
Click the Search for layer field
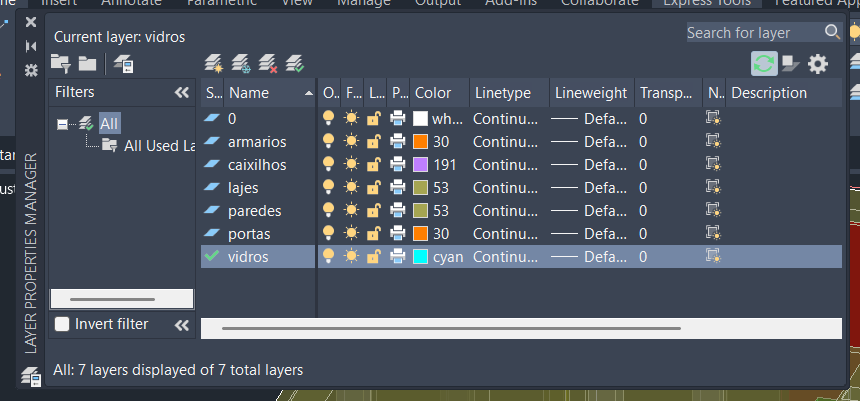point(755,33)
